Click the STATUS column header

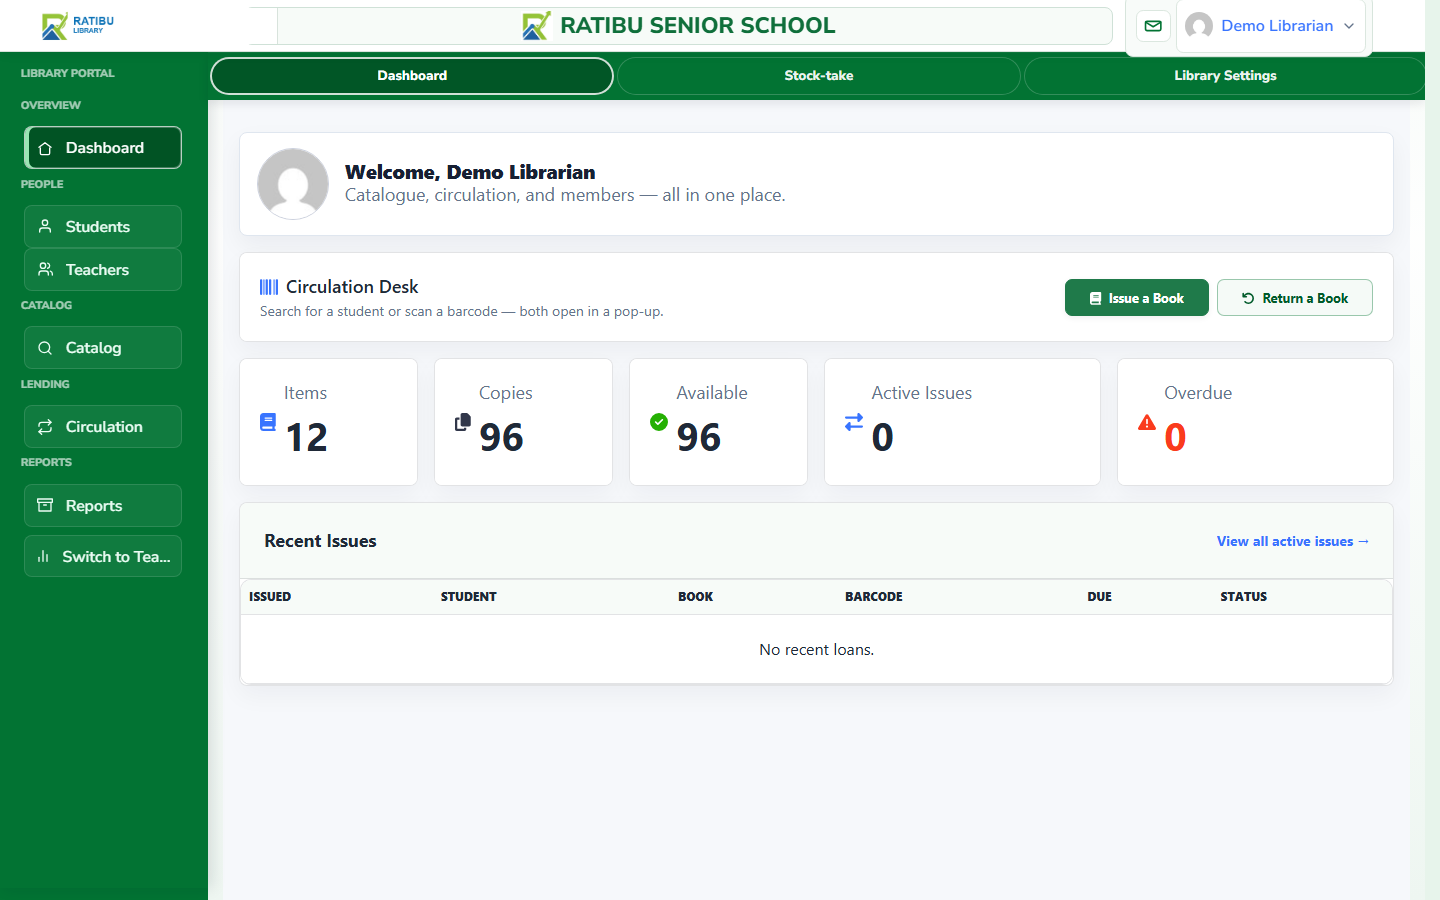pyautogui.click(x=1244, y=597)
